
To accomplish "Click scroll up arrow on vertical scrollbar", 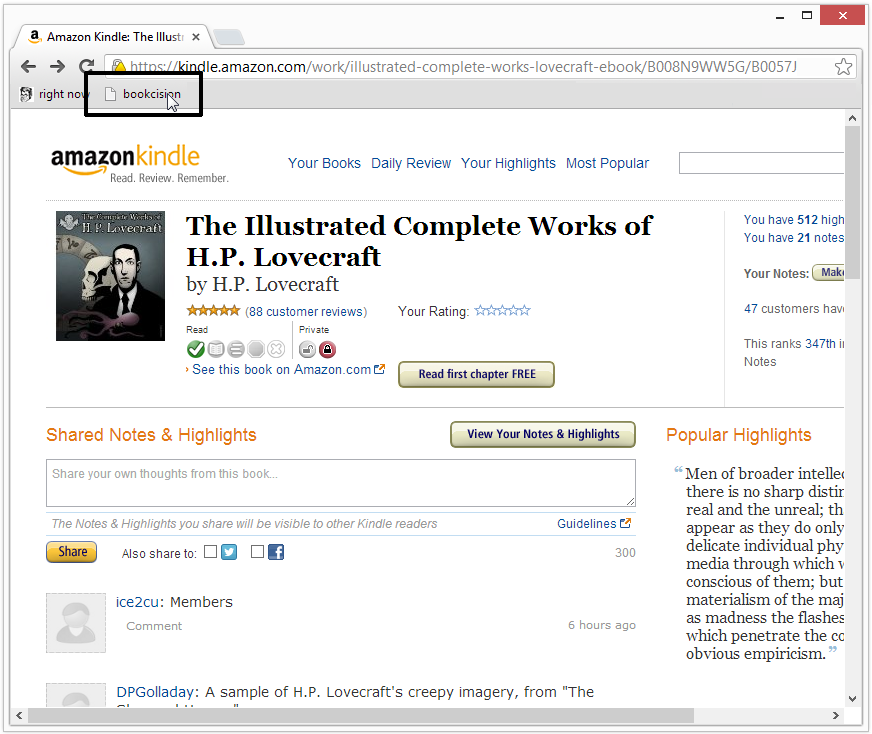I will tap(852, 118).
